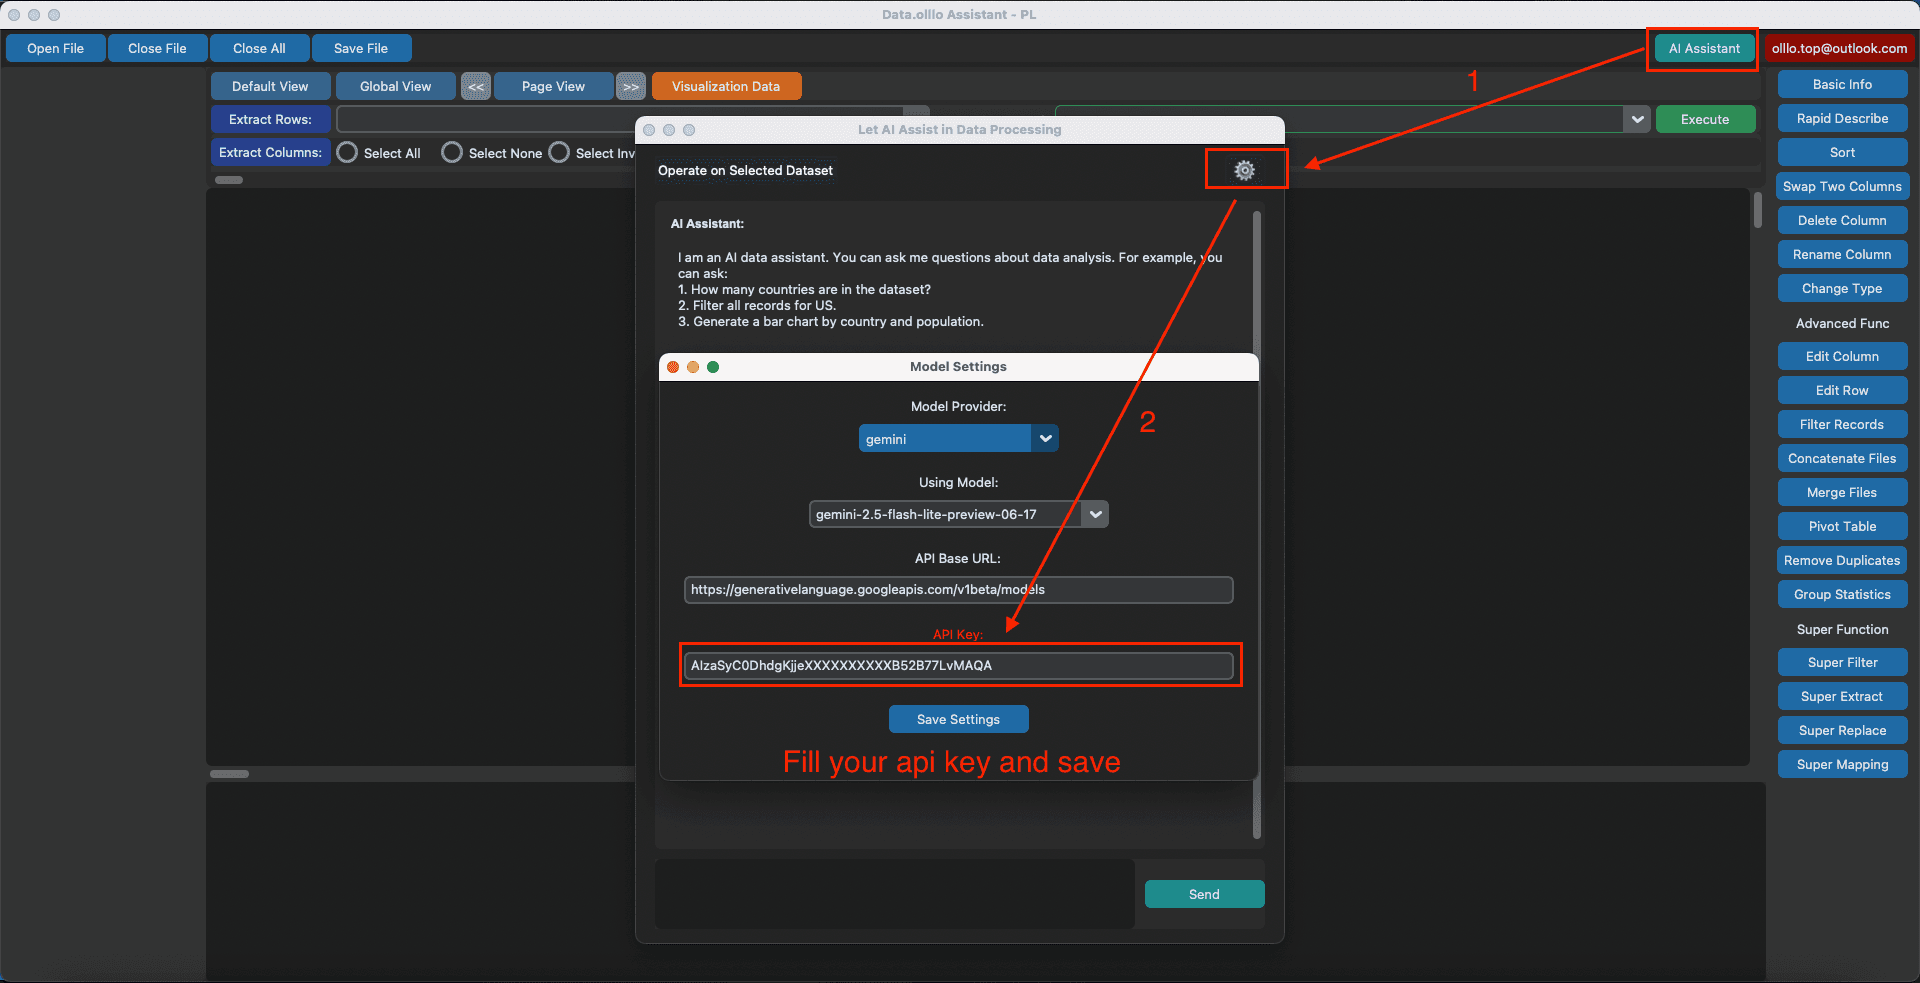The height and width of the screenshot is (983, 1920).
Task: Click the next page arrows icon
Action: pyautogui.click(x=630, y=87)
